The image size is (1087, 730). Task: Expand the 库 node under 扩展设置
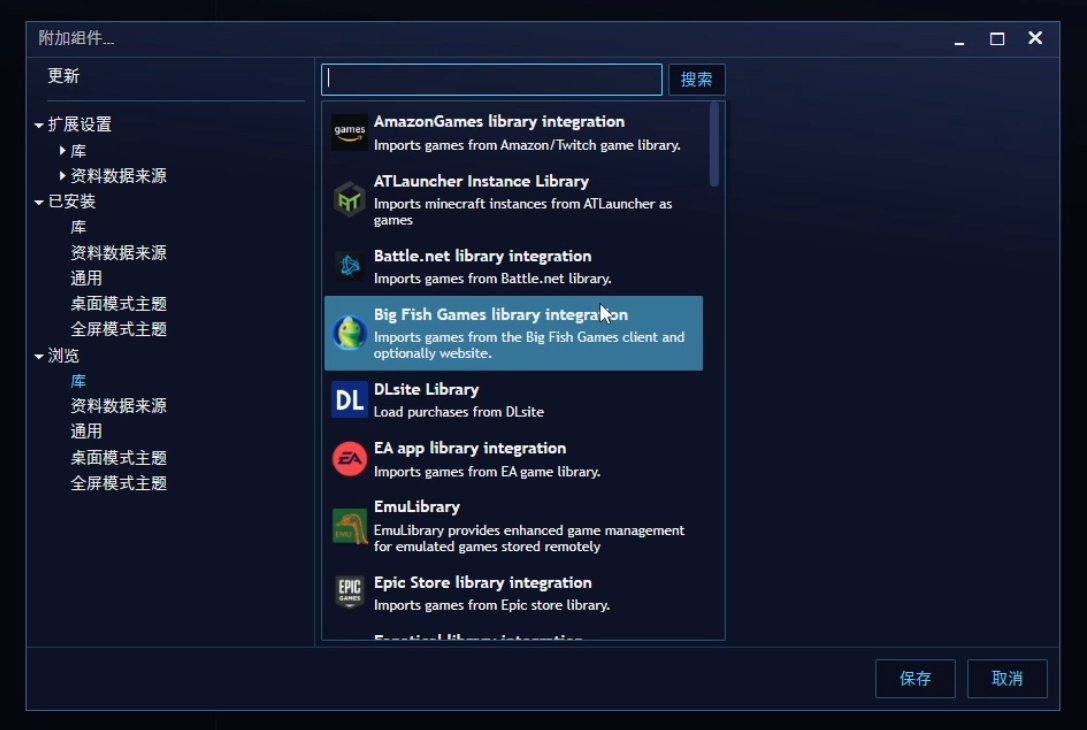pyautogui.click(x=62, y=150)
